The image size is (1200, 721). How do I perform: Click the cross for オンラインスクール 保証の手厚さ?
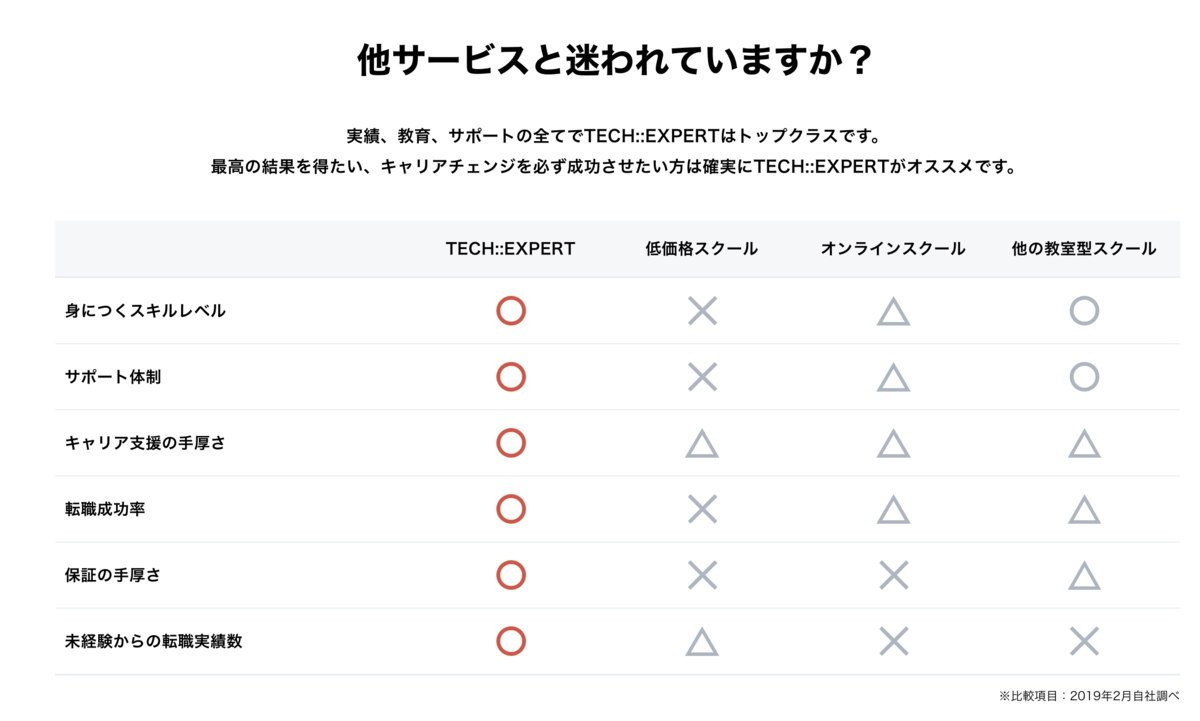click(893, 575)
